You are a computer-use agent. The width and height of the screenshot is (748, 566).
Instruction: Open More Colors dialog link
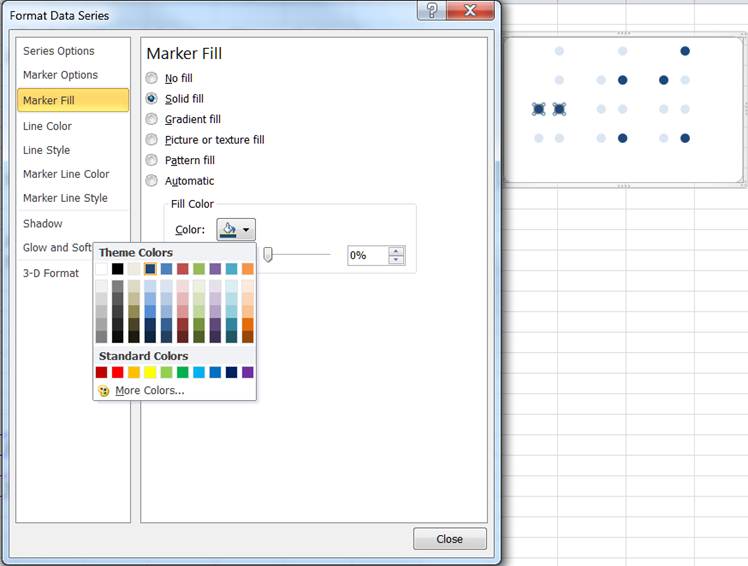150,391
